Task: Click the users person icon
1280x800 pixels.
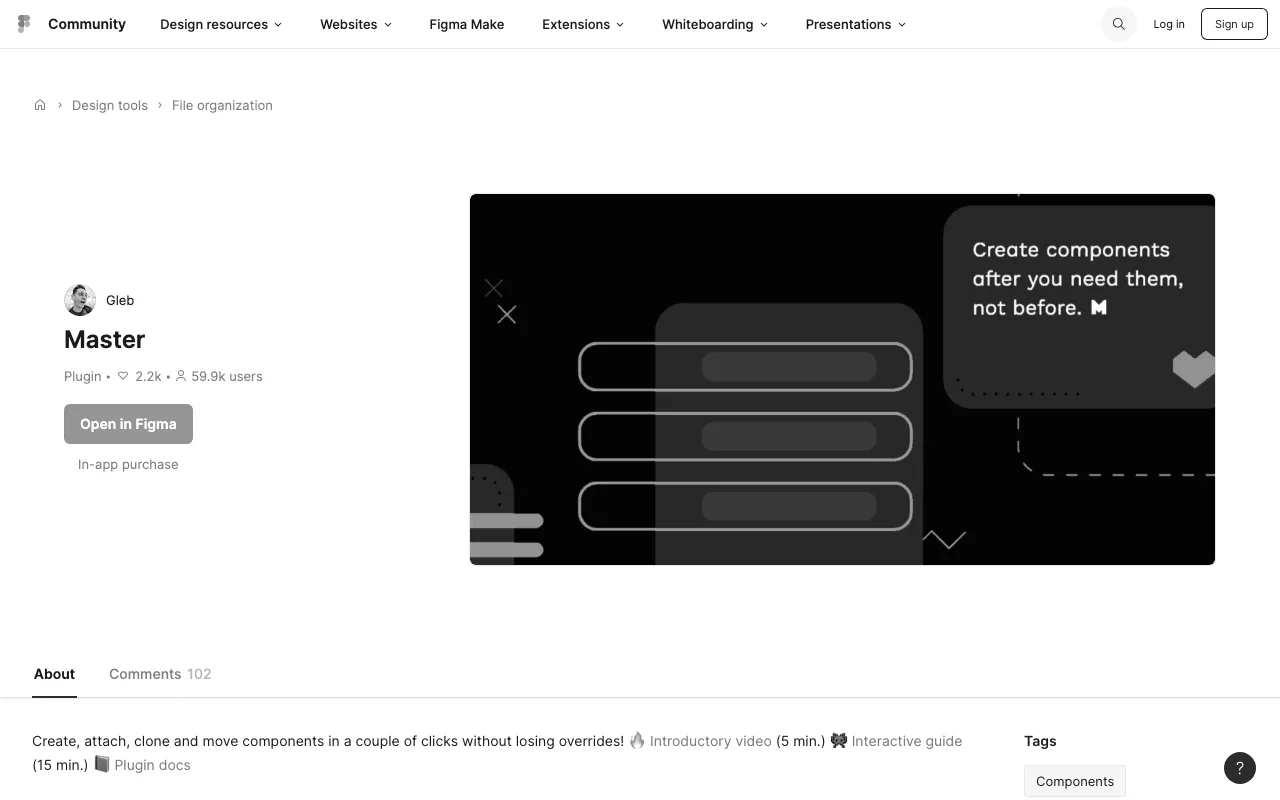Action: coord(181,376)
